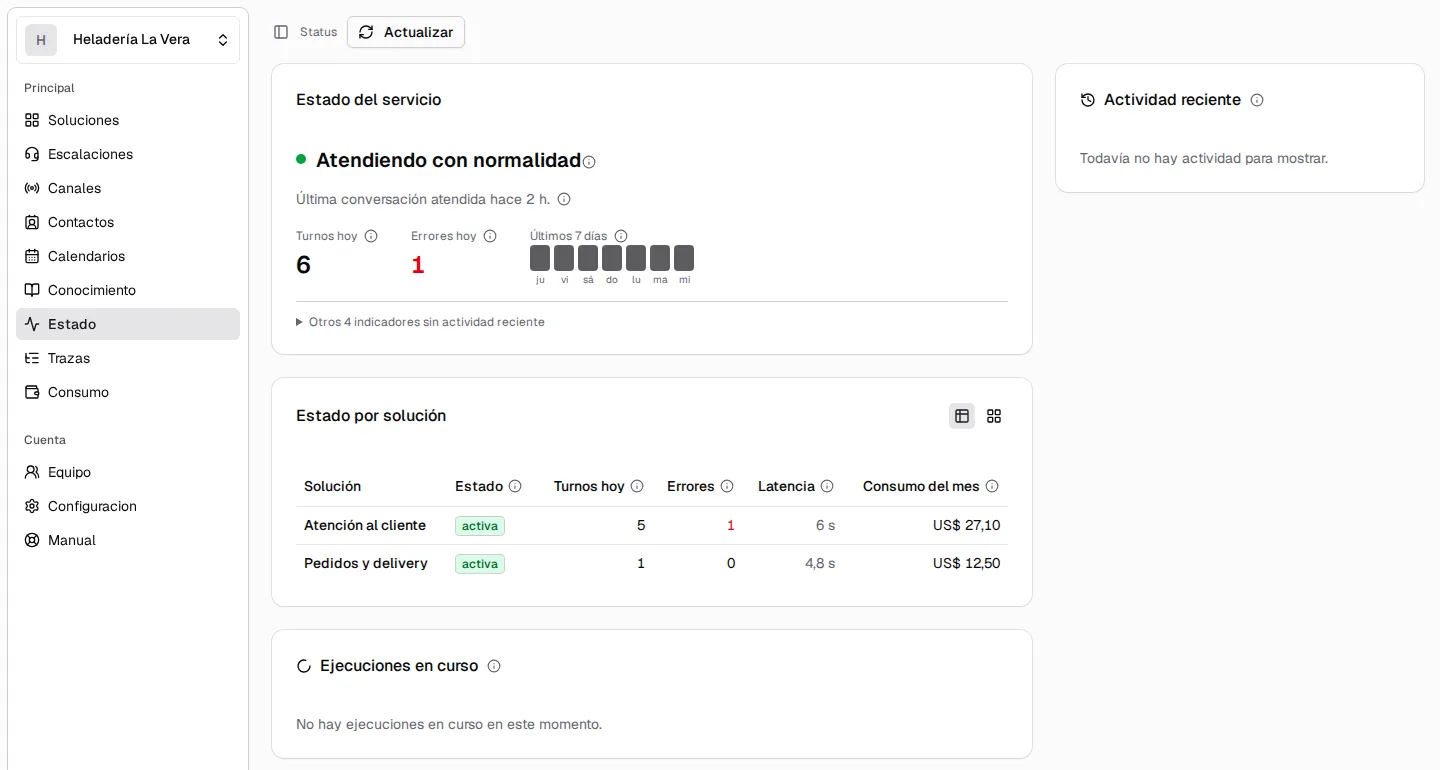
Task: Click the Pedidos y delivery solution row
Action: [652, 564]
